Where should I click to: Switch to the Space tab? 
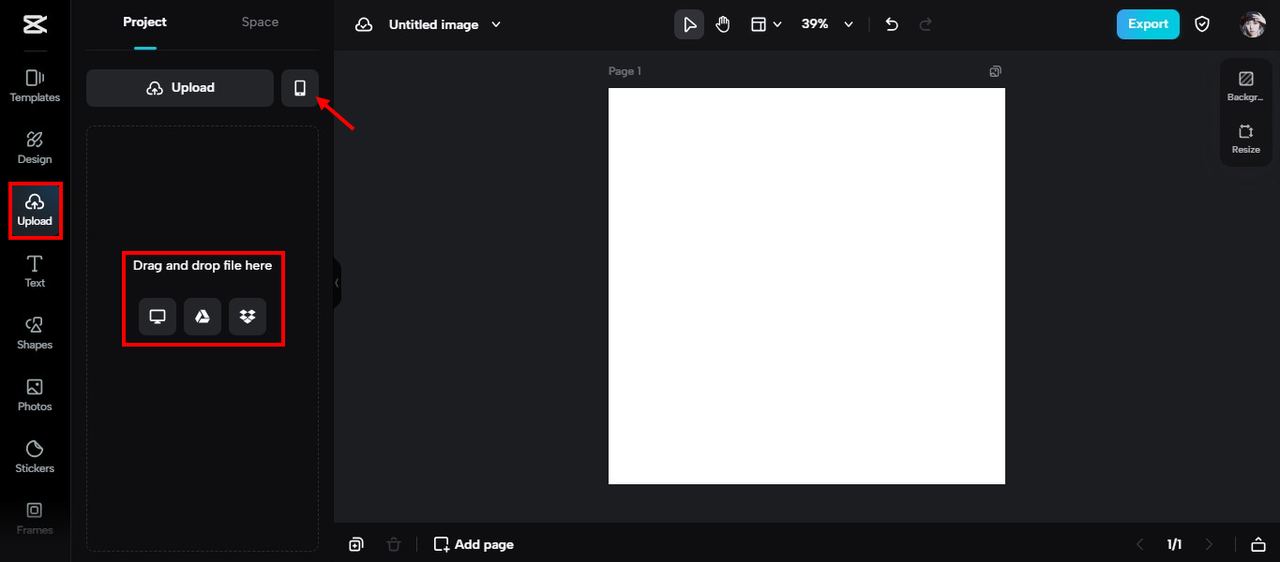[x=260, y=22]
